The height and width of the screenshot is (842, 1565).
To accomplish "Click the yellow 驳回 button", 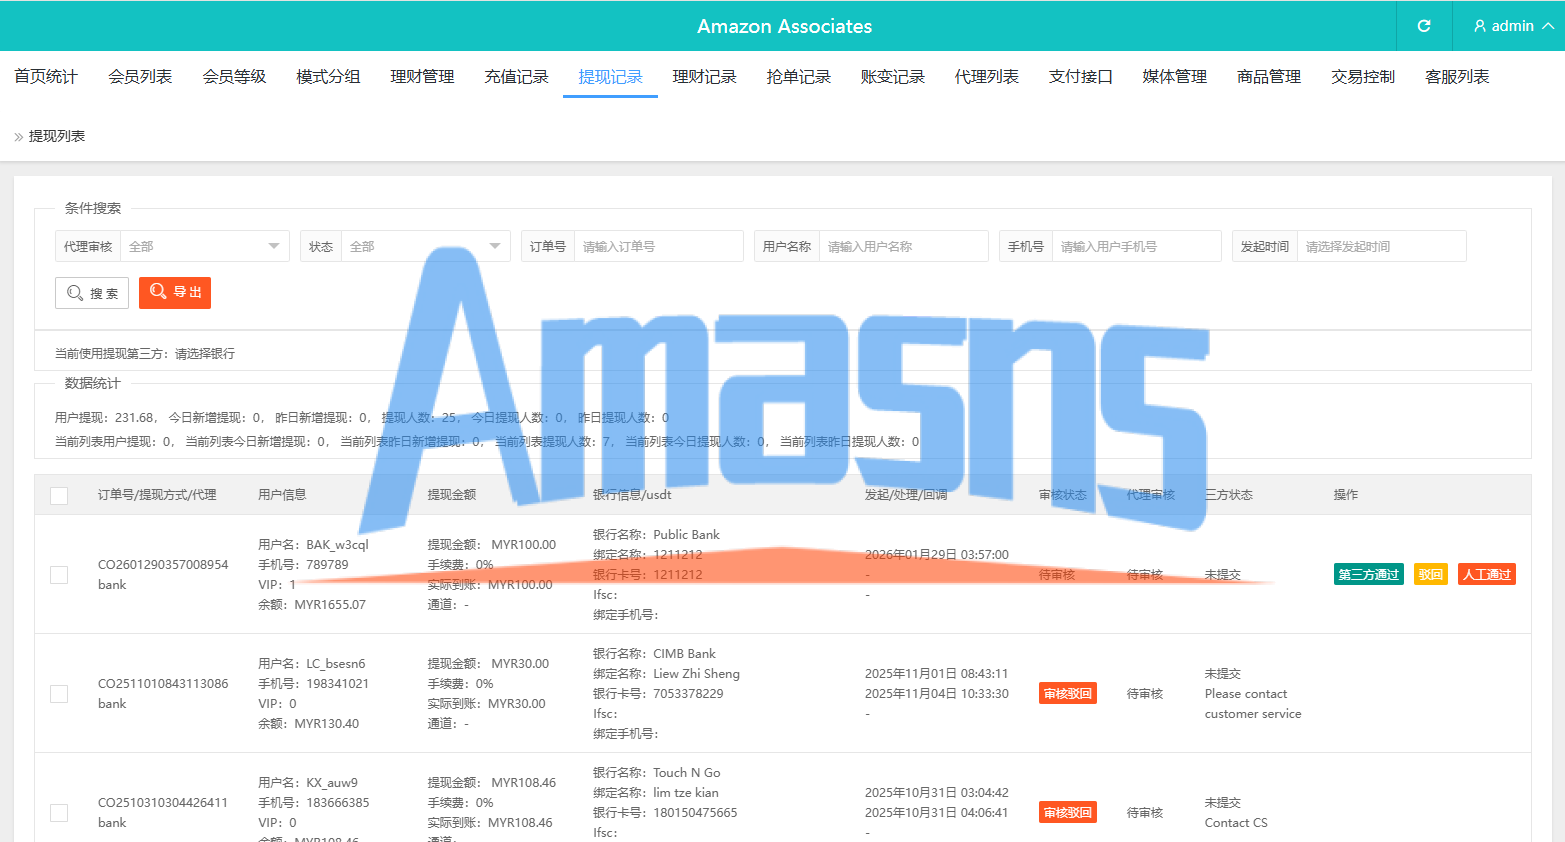I will (1430, 574).
